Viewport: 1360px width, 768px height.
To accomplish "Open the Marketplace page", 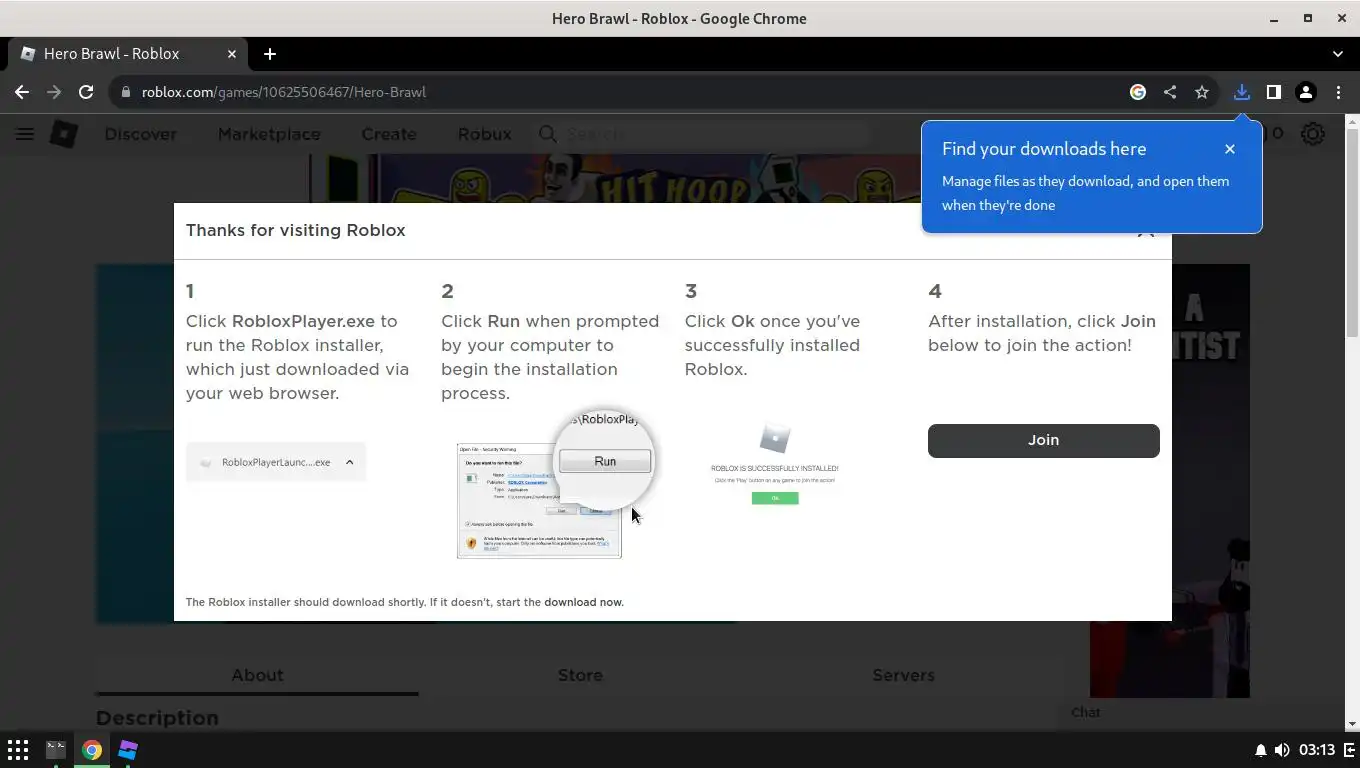I will tap(269, 134).
